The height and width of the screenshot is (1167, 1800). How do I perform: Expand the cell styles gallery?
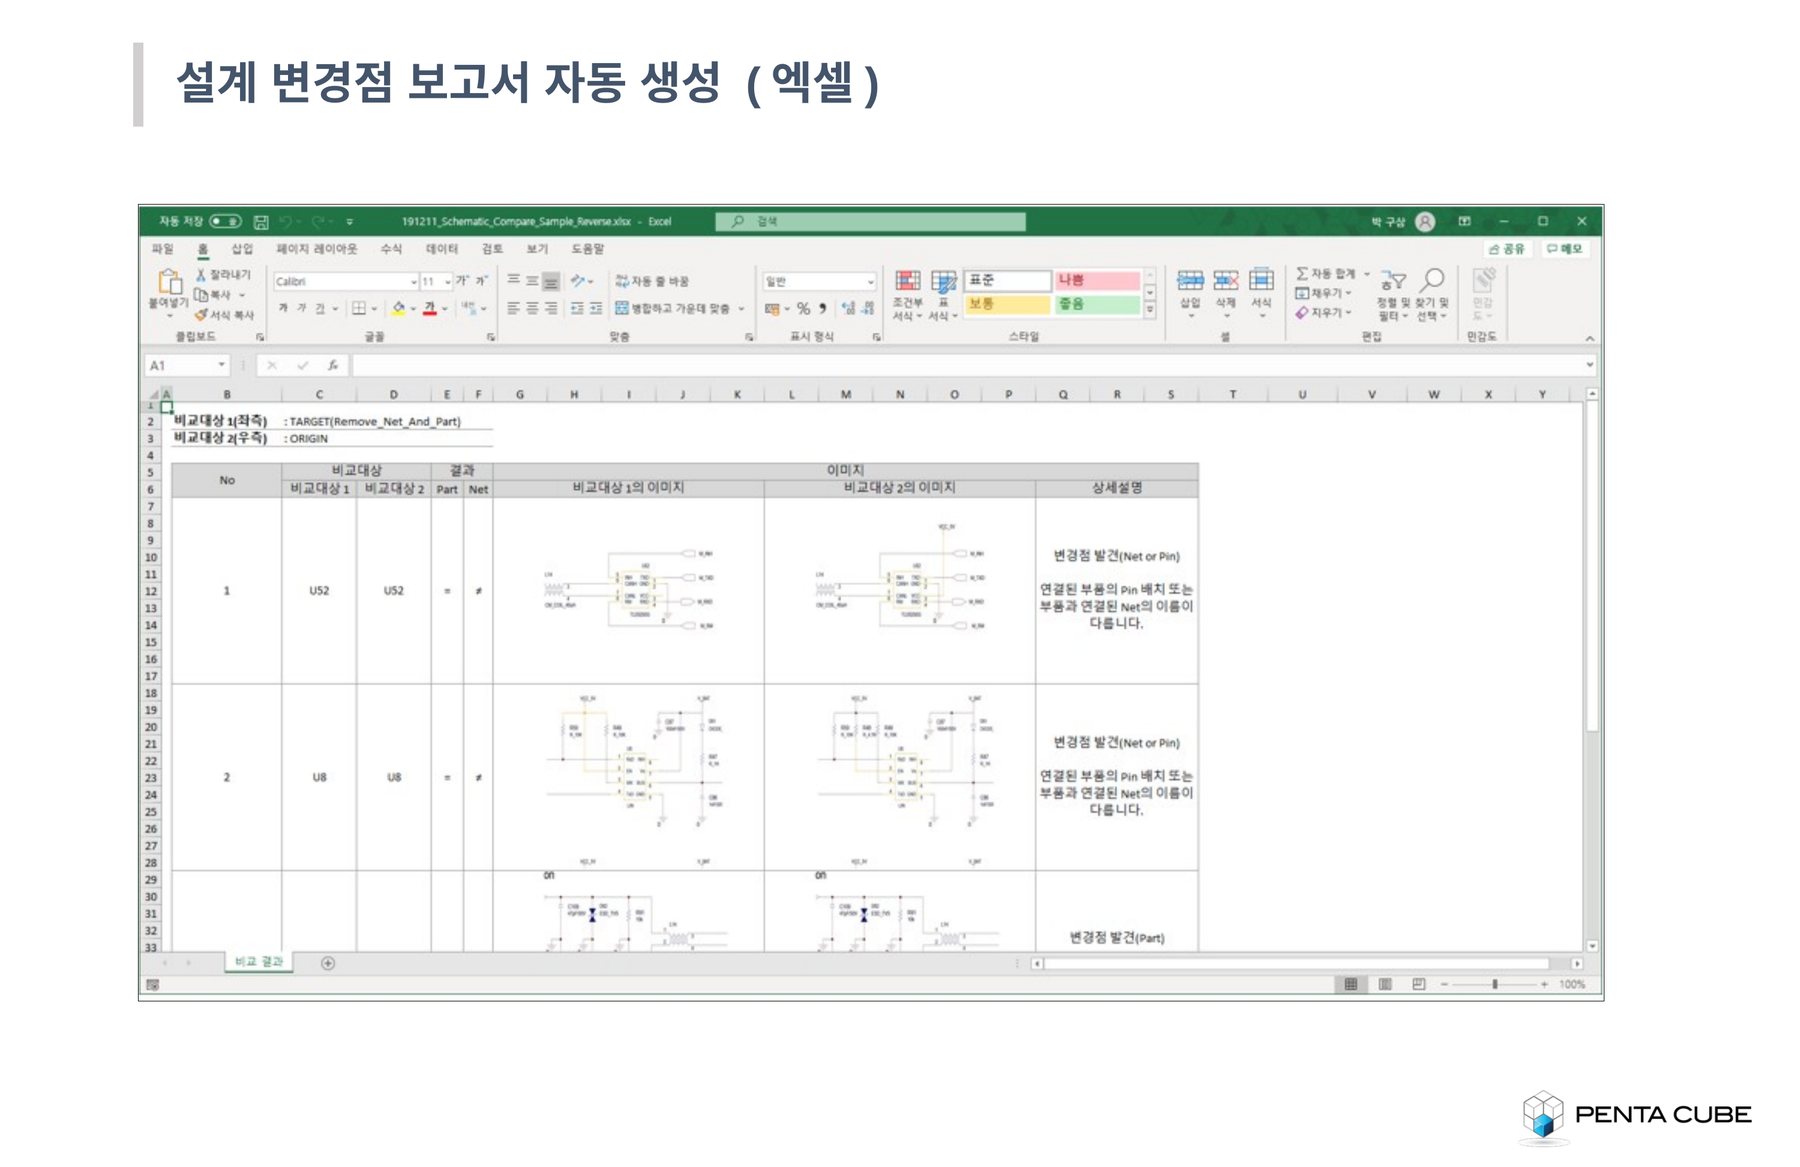[x=1150, y=310]
